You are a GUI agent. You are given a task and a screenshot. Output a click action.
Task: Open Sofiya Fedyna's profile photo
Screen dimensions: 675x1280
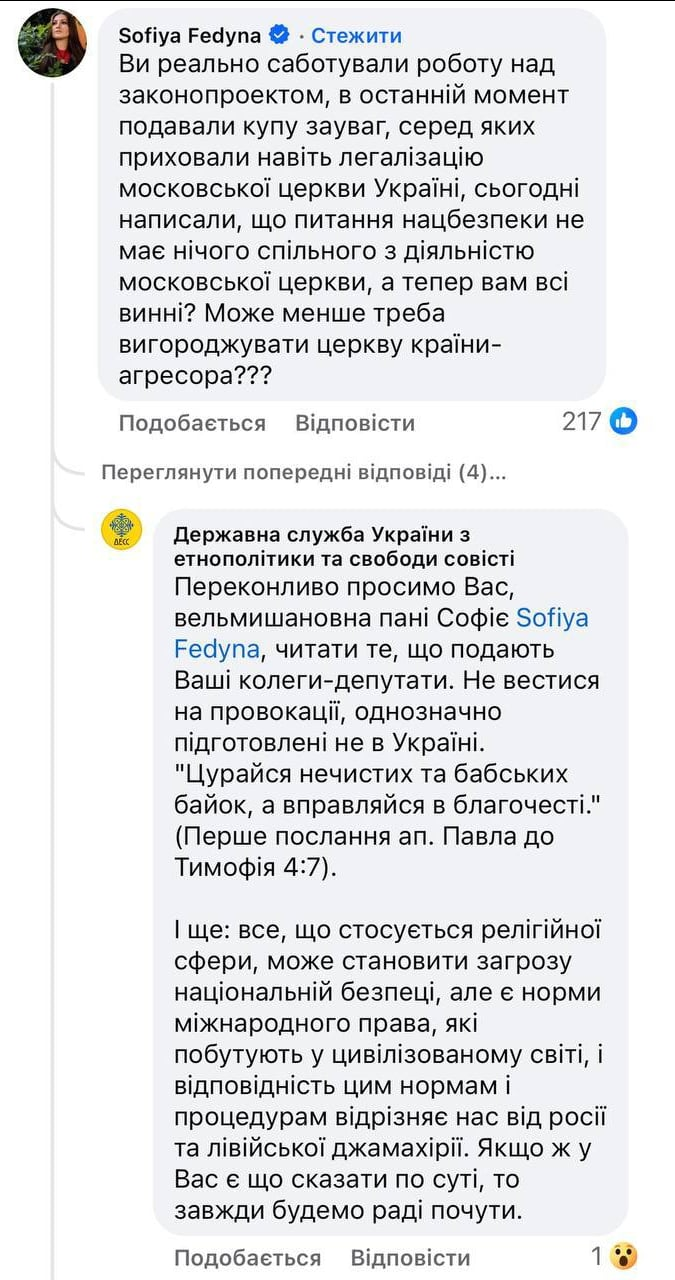pos(52,42)
